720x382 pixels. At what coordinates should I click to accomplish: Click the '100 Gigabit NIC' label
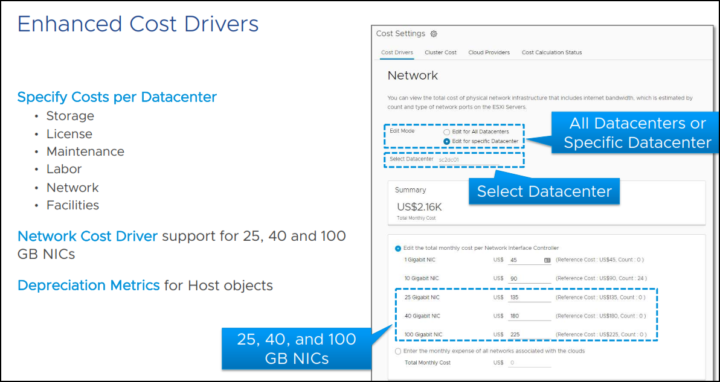coord(422,335)
